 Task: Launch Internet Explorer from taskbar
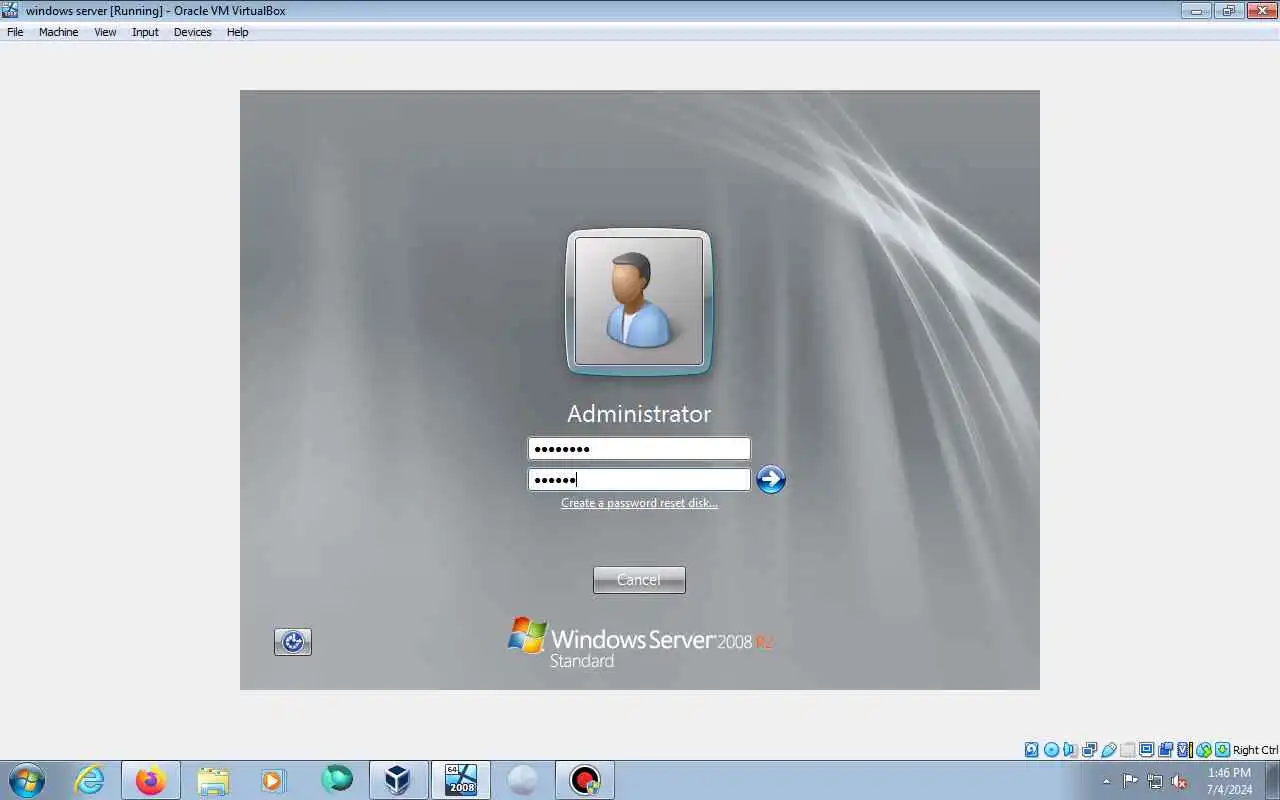tap(90, 780)
